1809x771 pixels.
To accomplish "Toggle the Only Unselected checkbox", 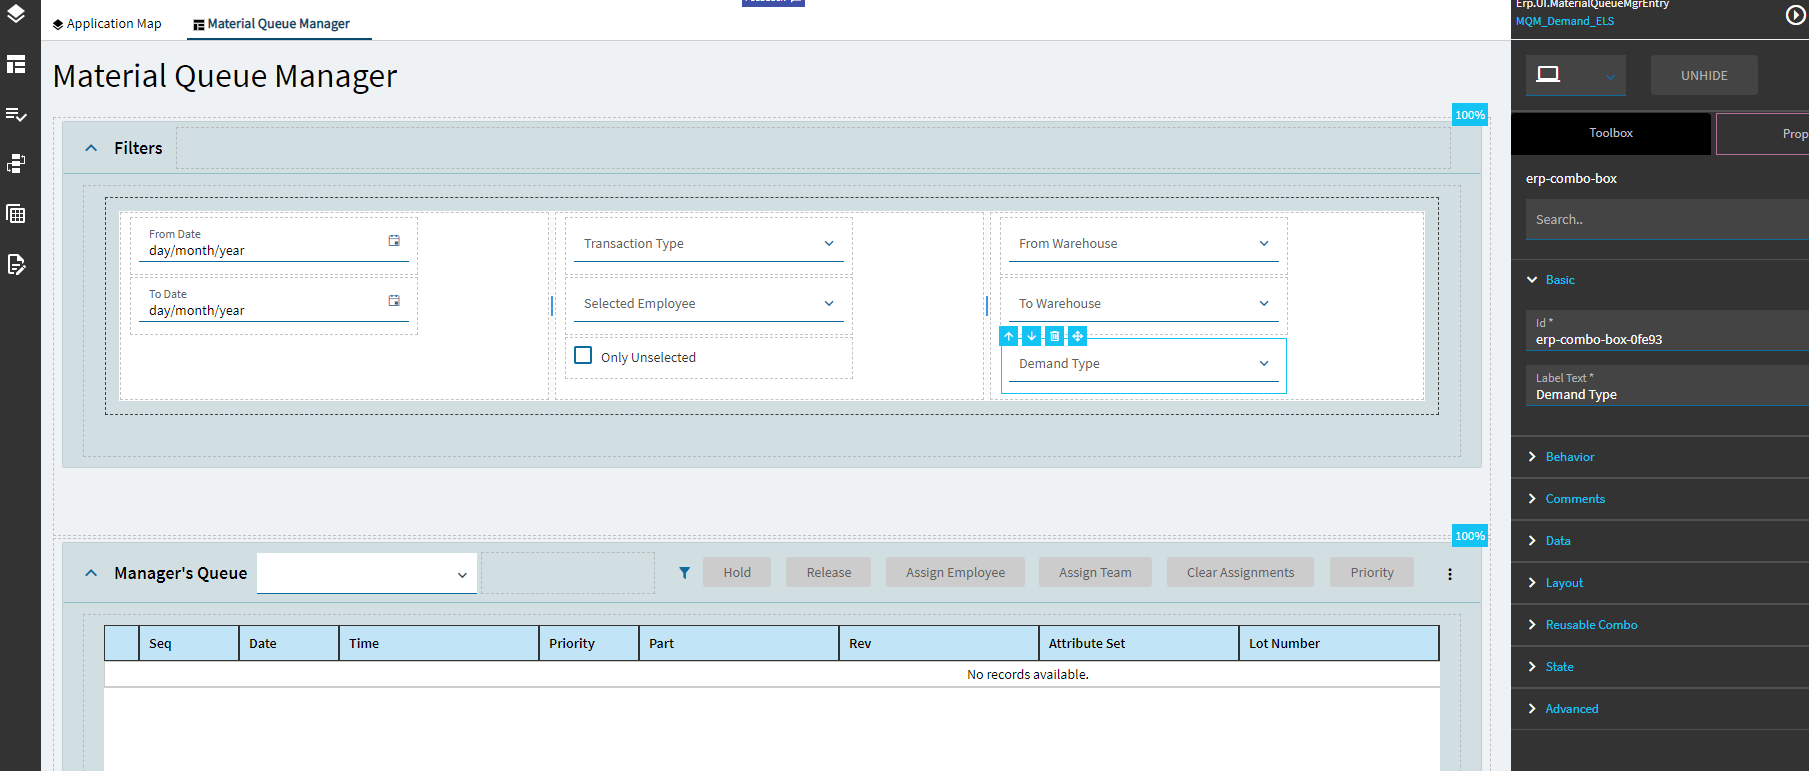I will coord(583,355).
